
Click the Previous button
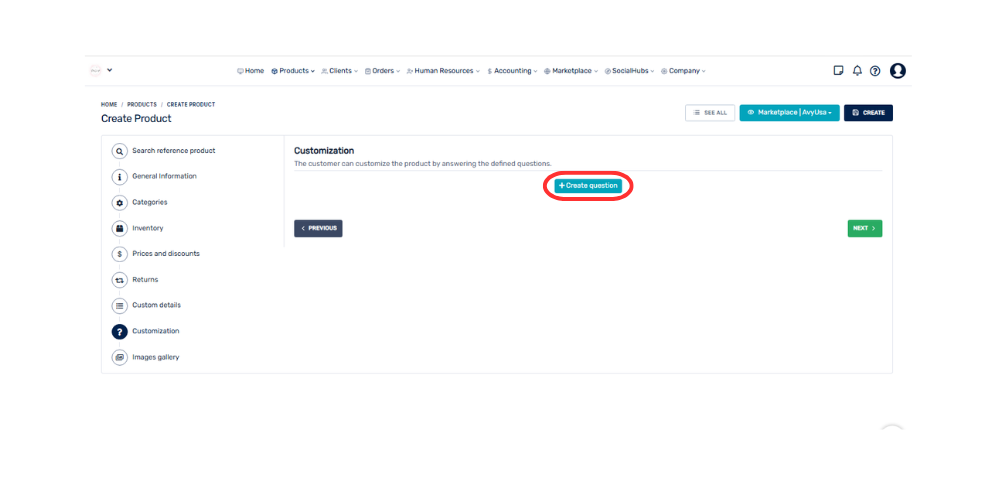pos(318,228)
